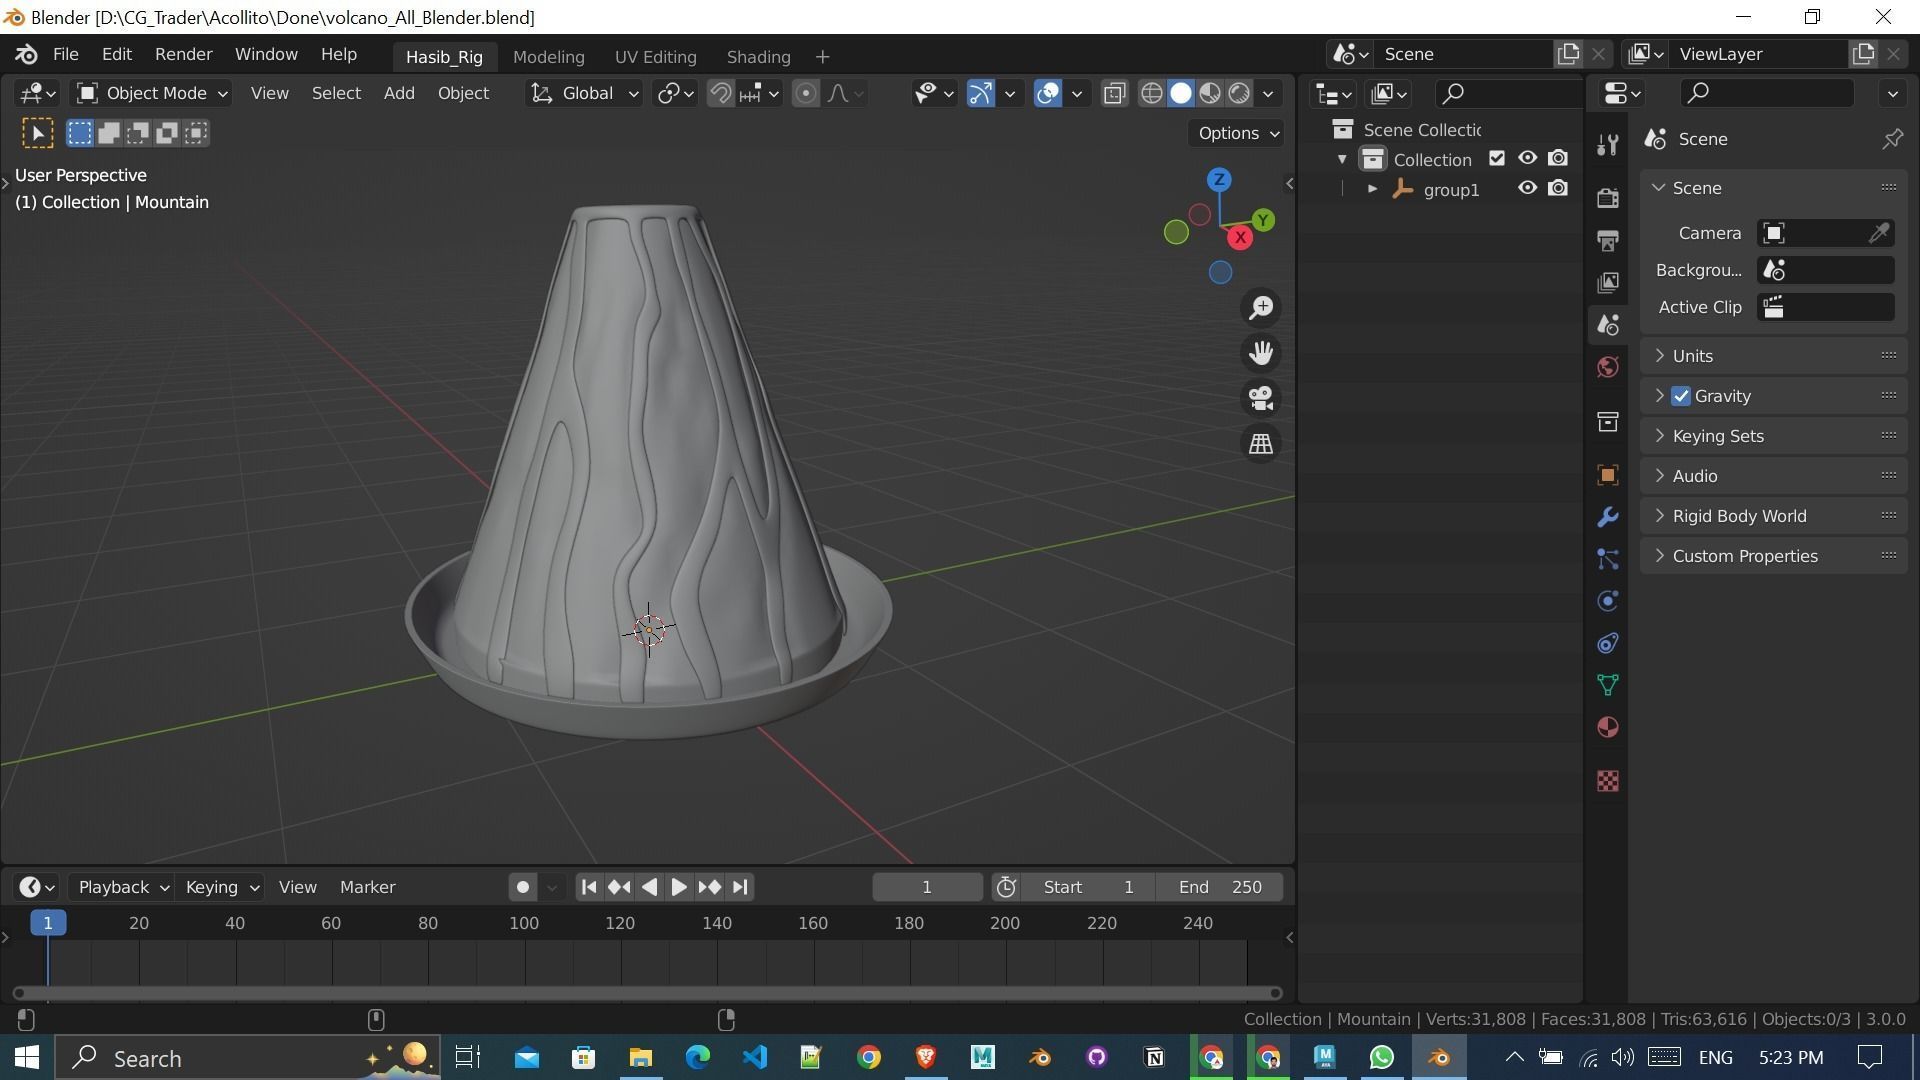The width and height of the screenshot is (1920, 1080).
Task: Click the Y axis on navigation gizmo
Action: [x=1263, y=220]
